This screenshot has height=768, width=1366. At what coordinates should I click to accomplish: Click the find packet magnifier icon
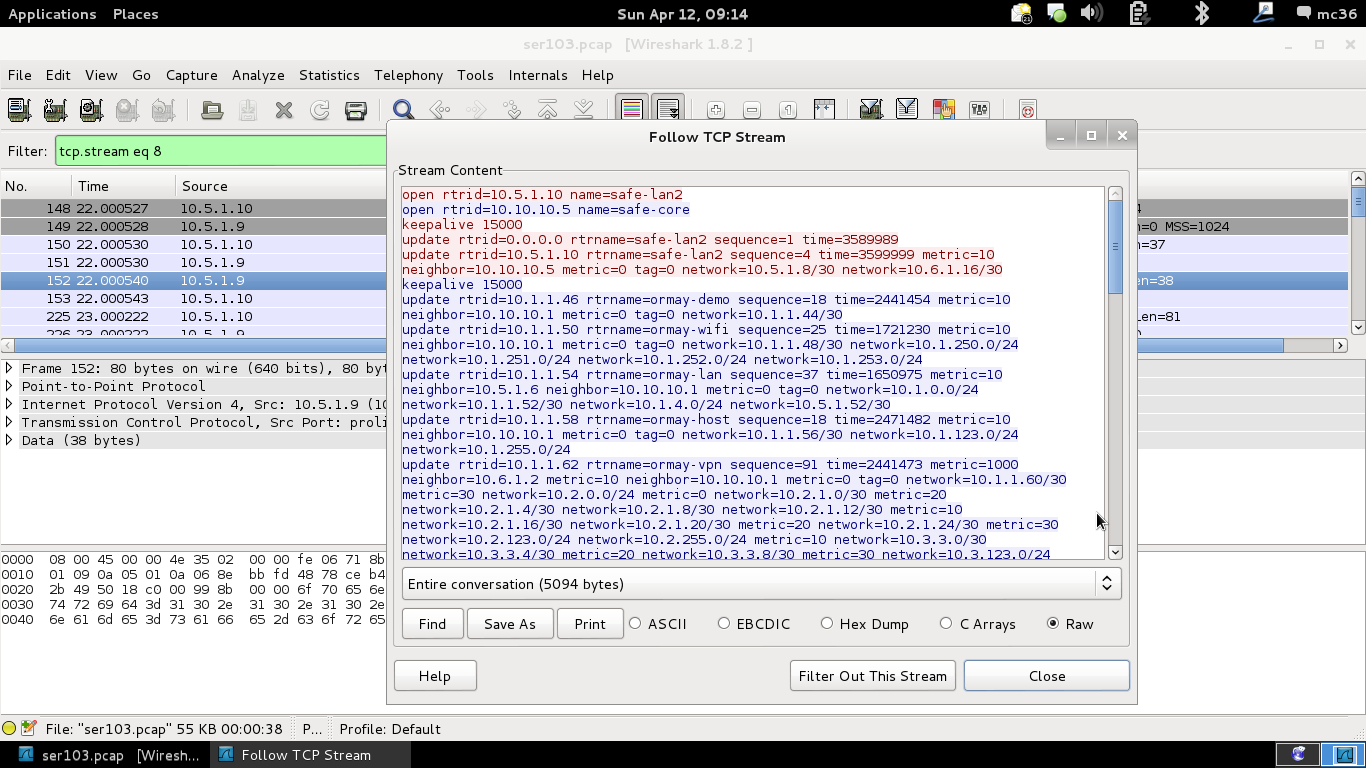(403, 109)
